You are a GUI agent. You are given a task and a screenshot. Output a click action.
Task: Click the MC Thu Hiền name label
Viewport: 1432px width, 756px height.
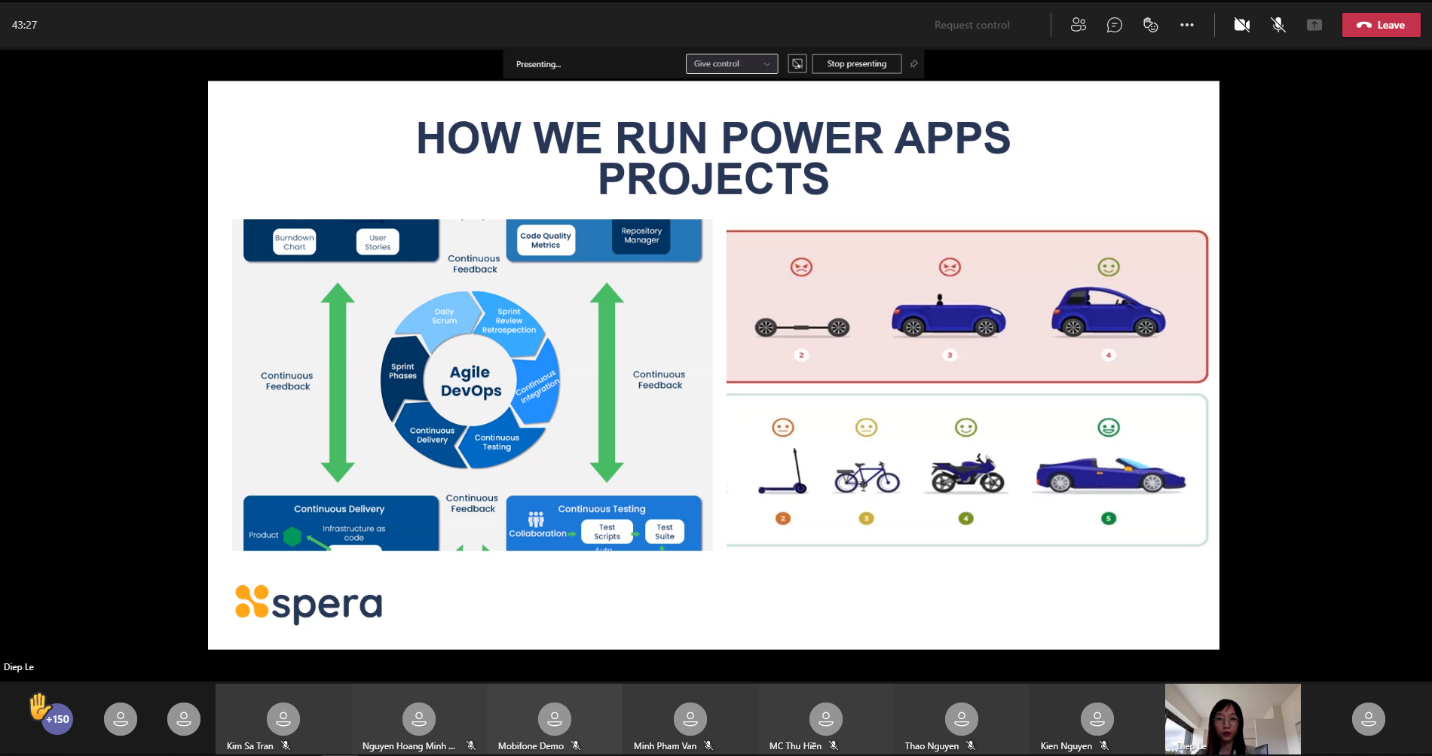(796, 746)
